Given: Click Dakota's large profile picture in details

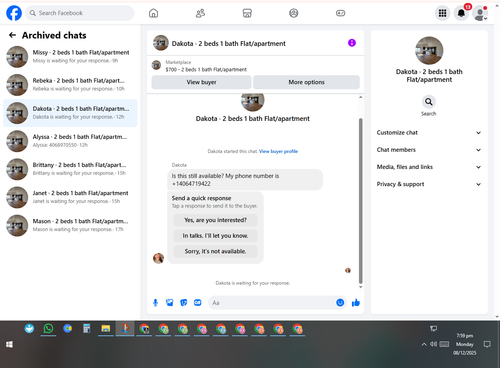Looking at the screenshot, I should coord(429,50).
